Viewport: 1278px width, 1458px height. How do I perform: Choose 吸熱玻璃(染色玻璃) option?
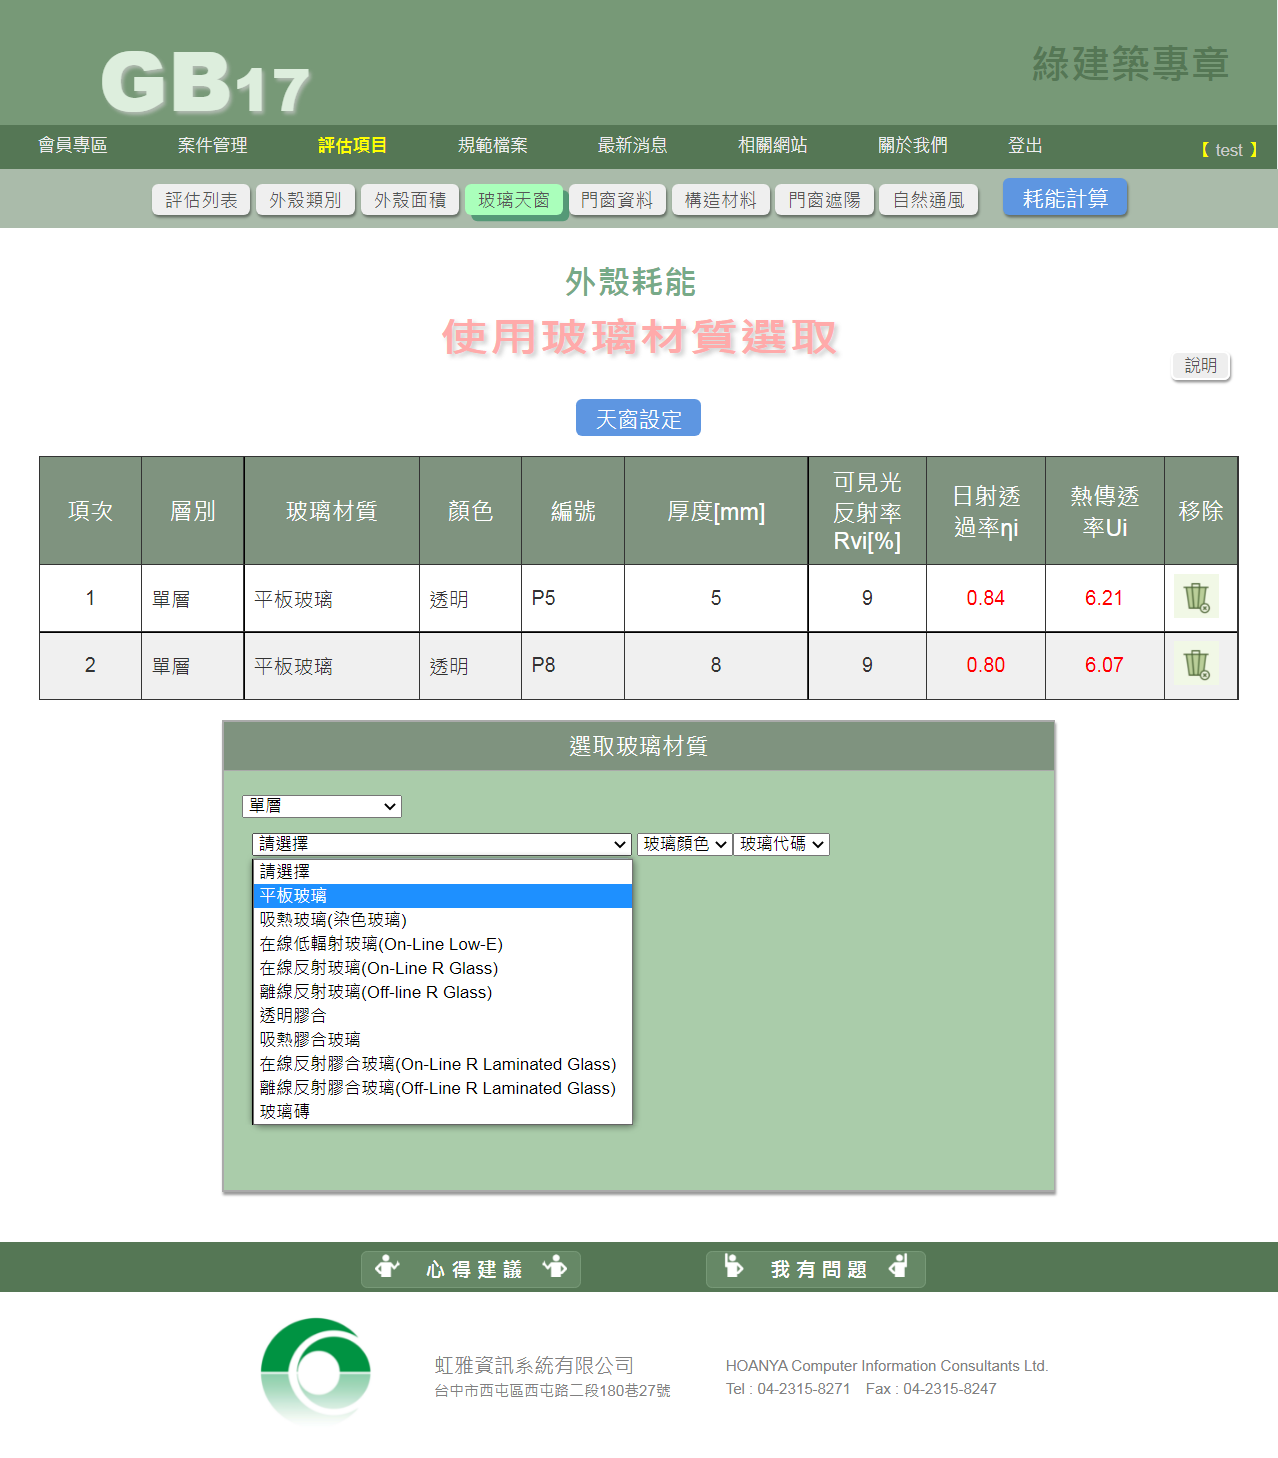(x=442, y=920)
